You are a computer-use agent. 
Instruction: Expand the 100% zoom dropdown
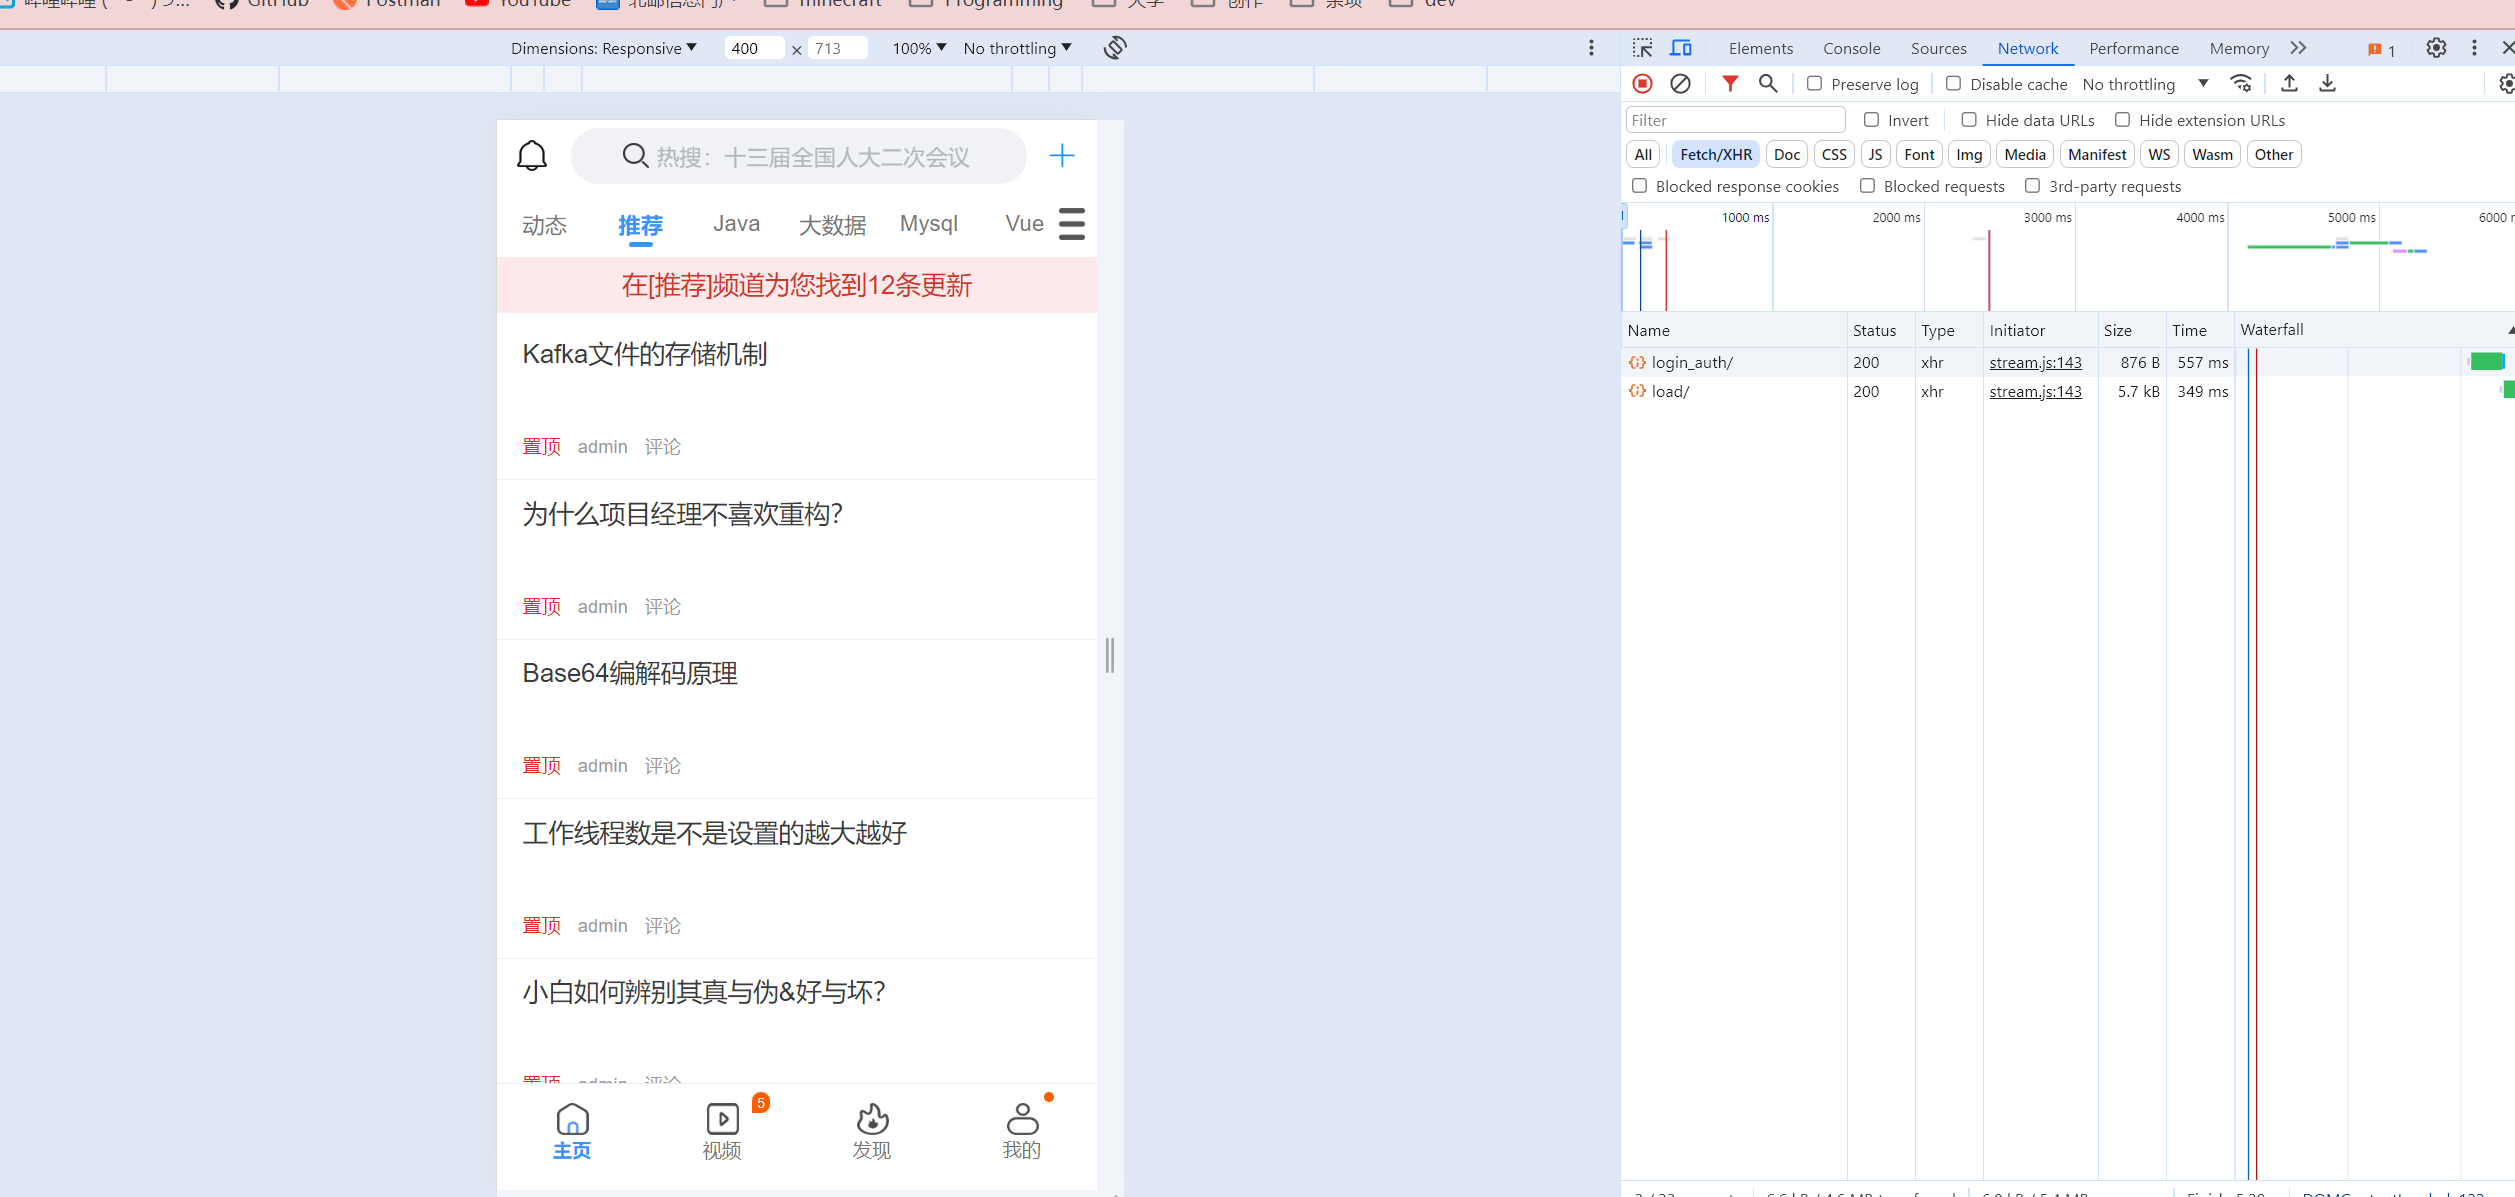coord(919,48)
